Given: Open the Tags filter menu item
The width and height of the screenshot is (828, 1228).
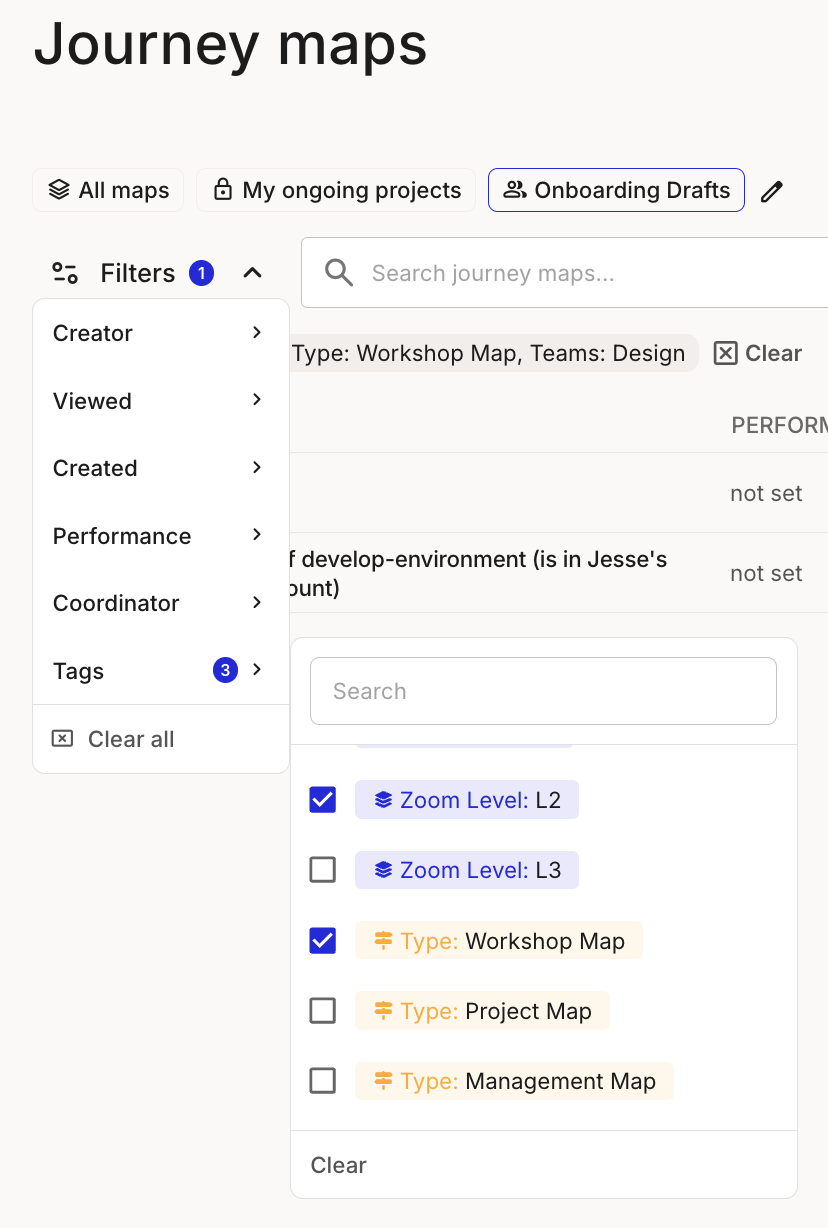Looking at the screenshot, I should [x=160, y=671].
